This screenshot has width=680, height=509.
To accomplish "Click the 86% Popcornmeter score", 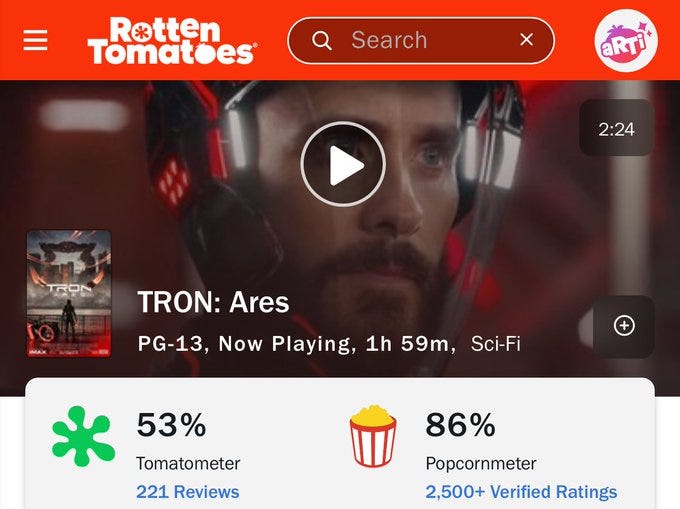I will coord(461,425).
